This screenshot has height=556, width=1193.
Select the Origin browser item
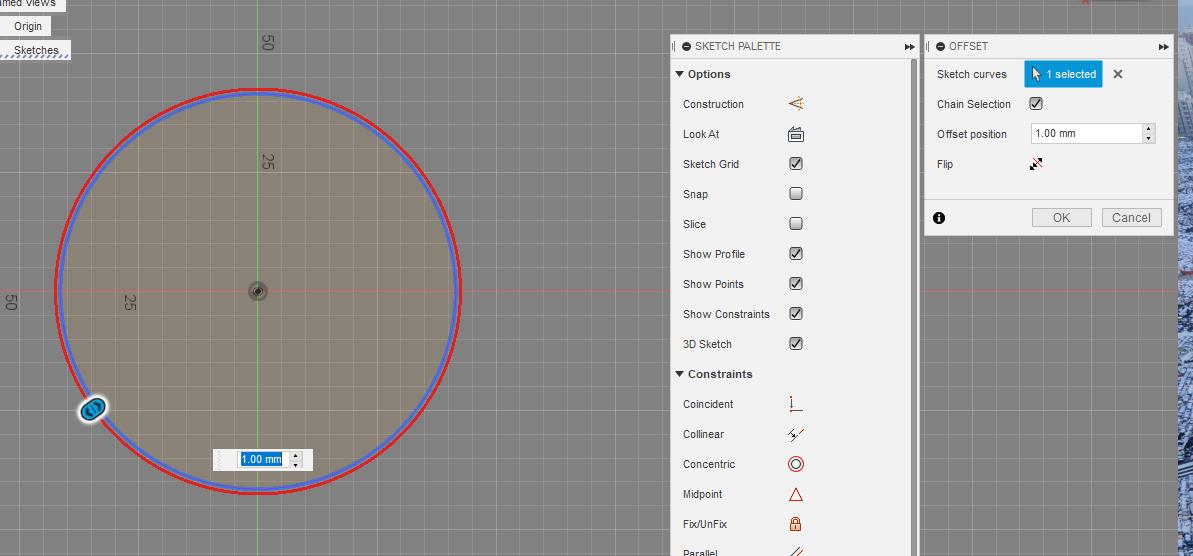coord(28,26)
